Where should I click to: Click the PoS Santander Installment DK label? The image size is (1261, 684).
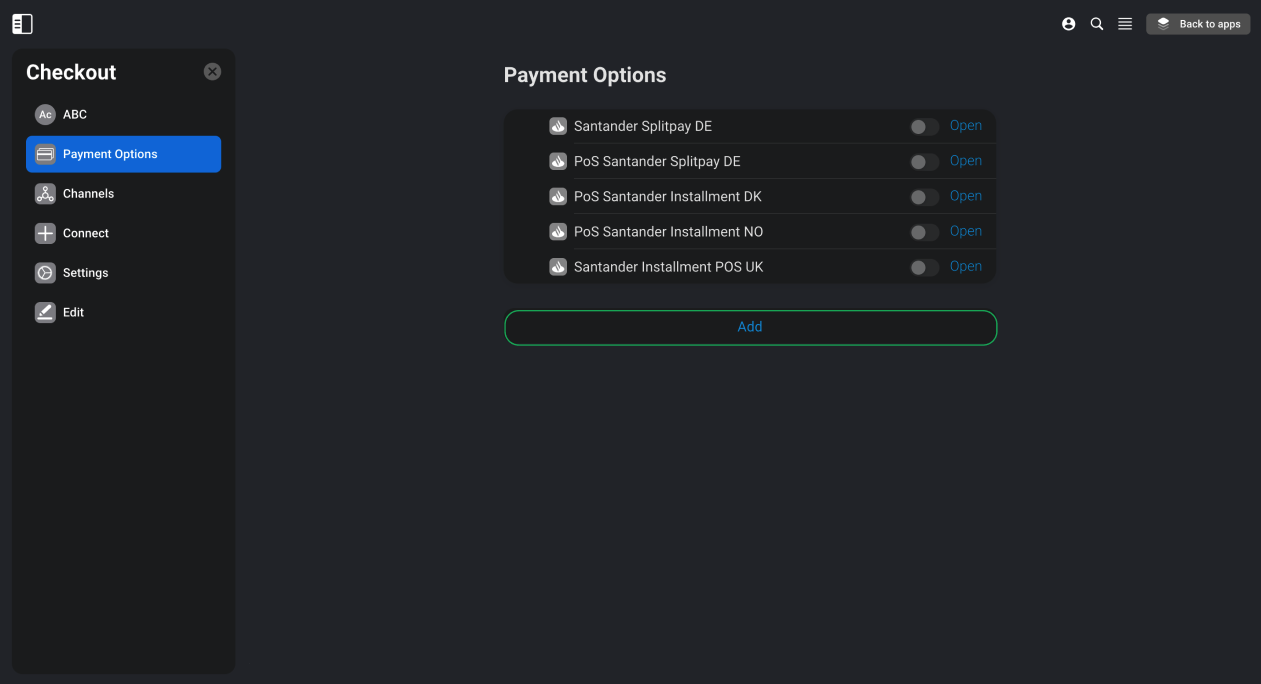[x=668, y=197]
